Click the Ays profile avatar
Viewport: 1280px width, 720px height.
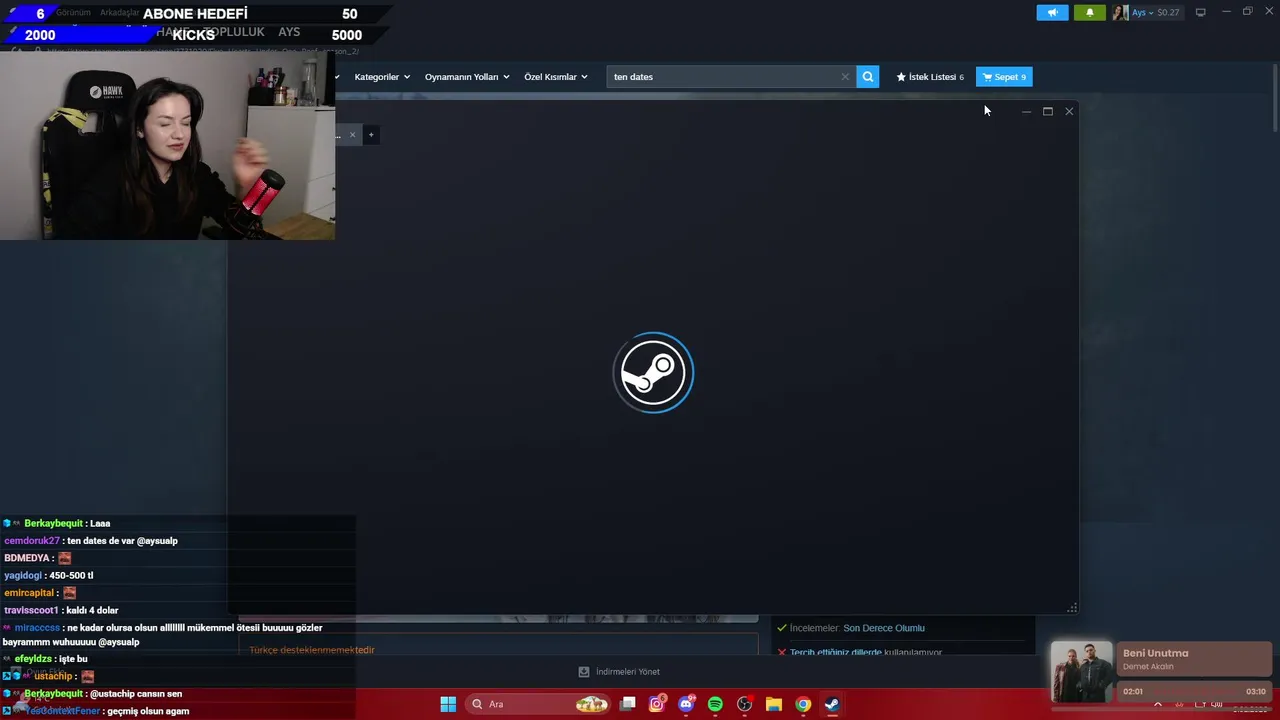(x=1121, y=12)
